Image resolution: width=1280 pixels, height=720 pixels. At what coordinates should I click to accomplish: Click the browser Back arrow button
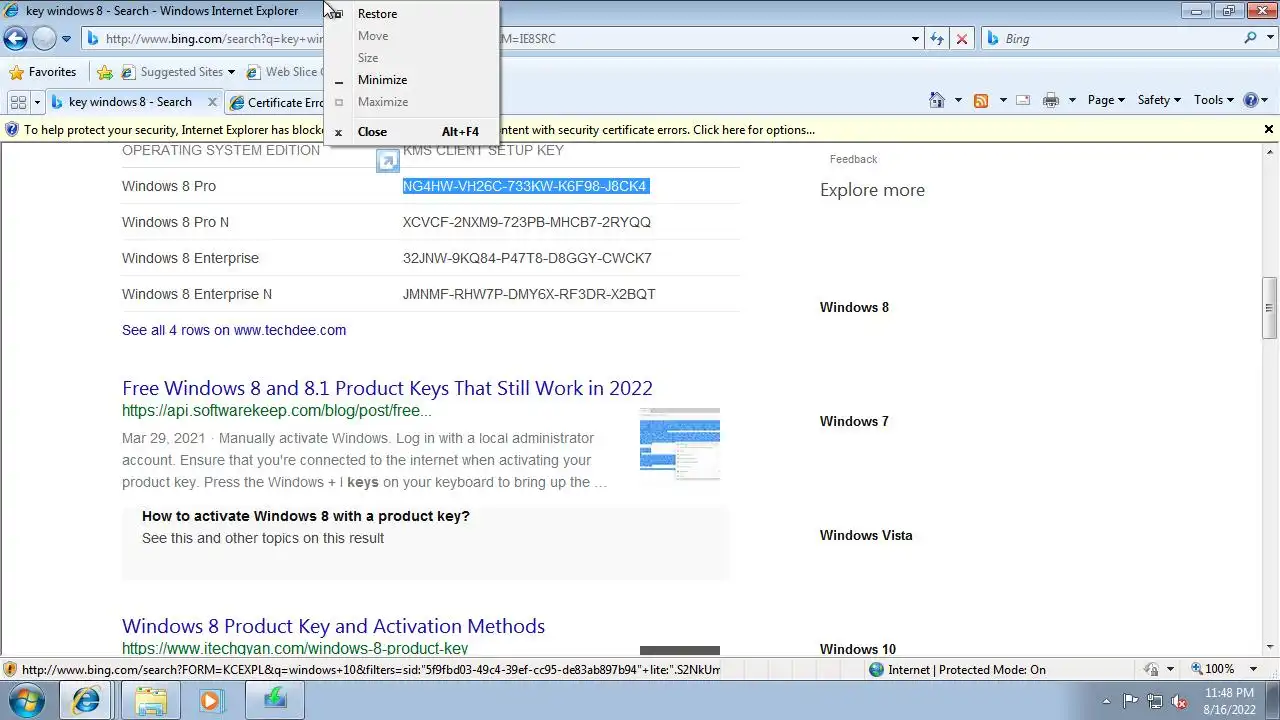[15, 39]
